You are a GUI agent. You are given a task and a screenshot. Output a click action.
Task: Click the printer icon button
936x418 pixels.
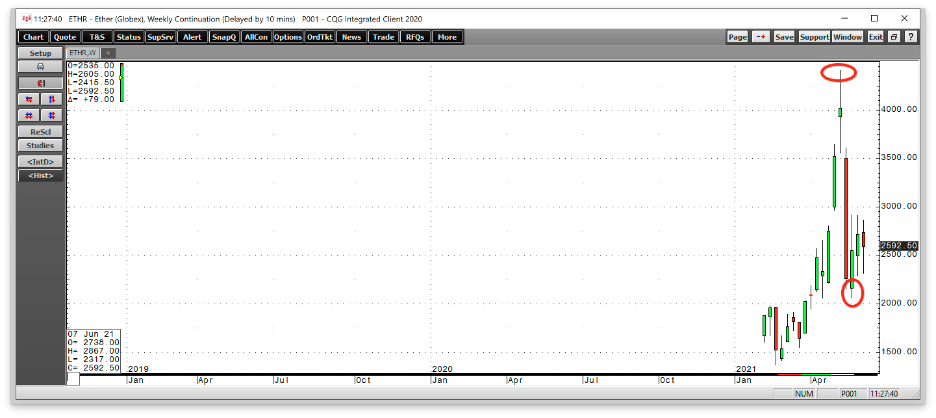click(x=40, y=66)
